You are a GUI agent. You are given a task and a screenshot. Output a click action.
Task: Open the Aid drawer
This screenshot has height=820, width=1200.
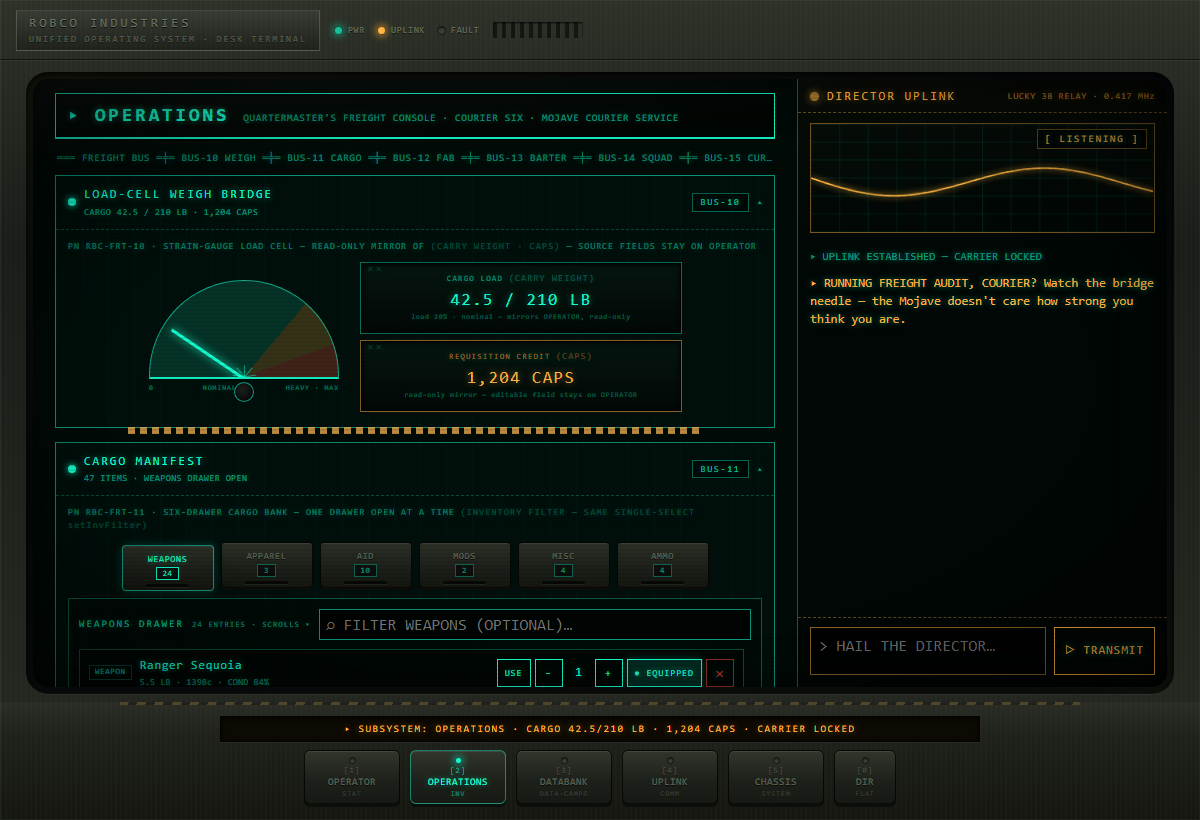click(x=365, y=565)
